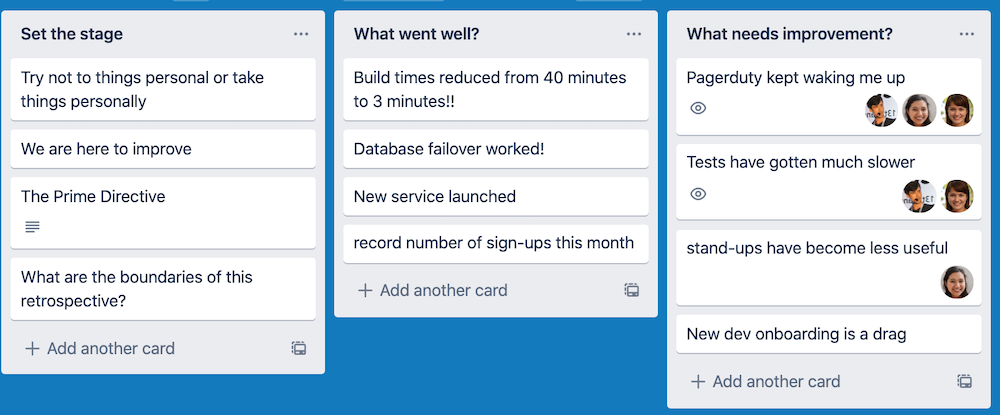Image resolution: width=1000 pixels, height=415 pixels.
Task: Create card from template in What needs improvement
Action: pyautogui.click(x=965, y=381)
